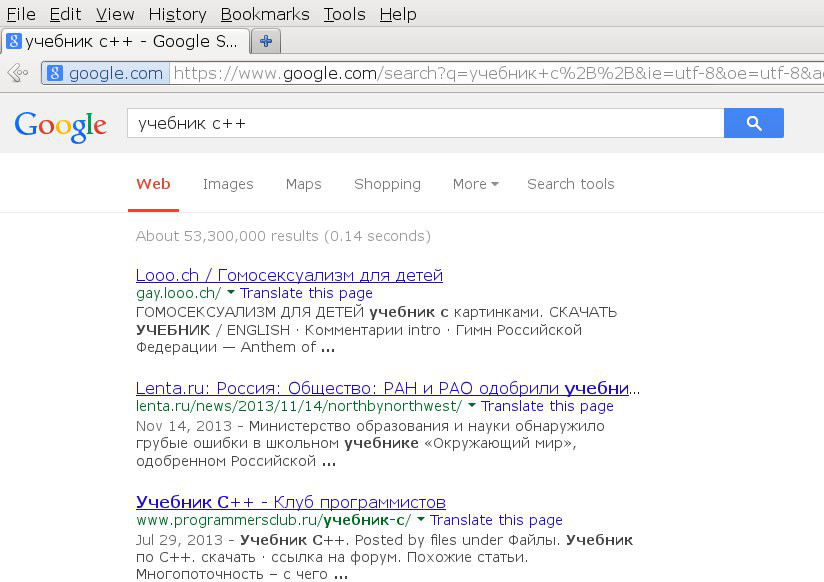Image resolution: width=824 pixels, height=582 pixels.
Task: Open the View menu
Action: click(115, 14)
